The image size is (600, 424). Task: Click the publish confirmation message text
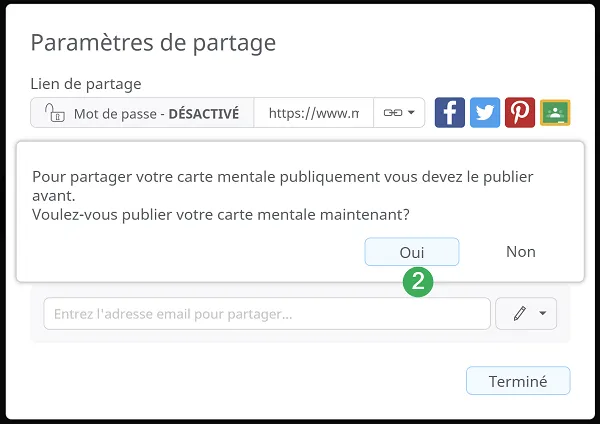tap(283, 186)
